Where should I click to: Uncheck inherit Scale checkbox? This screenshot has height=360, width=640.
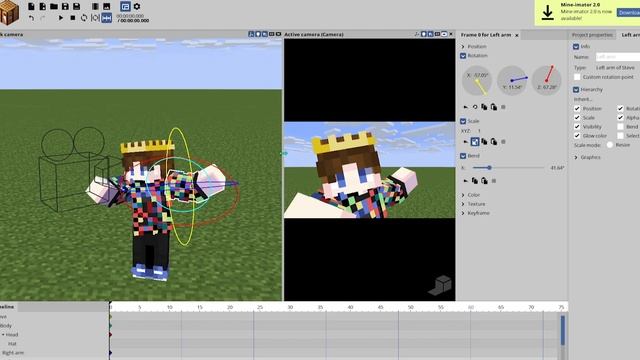[x=577, y=118]
